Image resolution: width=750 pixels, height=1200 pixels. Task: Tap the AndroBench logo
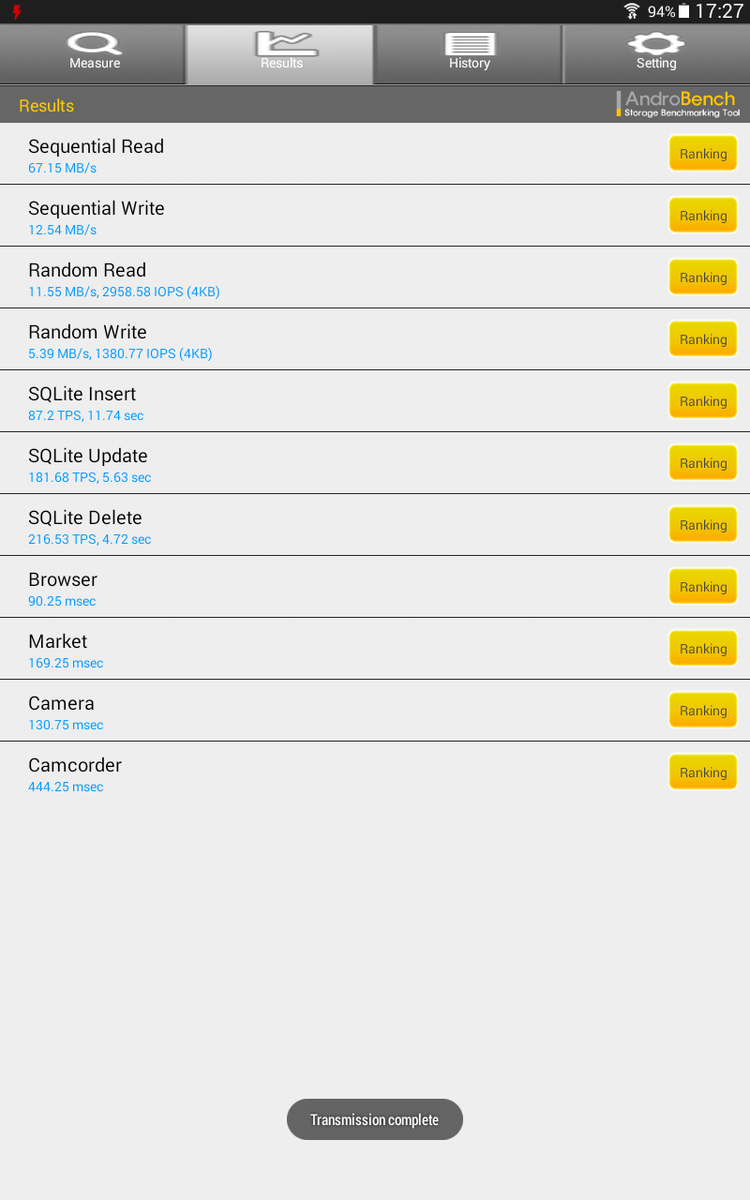click(678, 104)
